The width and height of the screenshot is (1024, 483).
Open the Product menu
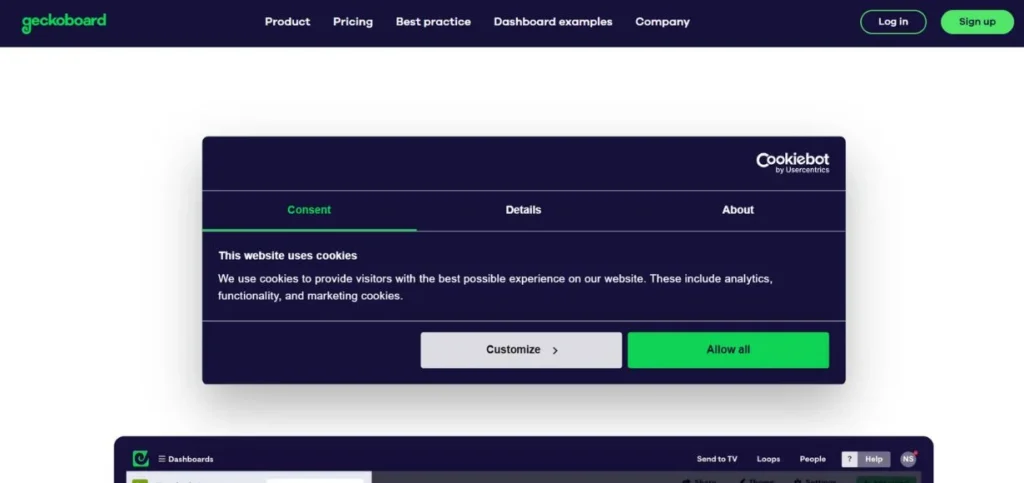[x=287, y=22]
